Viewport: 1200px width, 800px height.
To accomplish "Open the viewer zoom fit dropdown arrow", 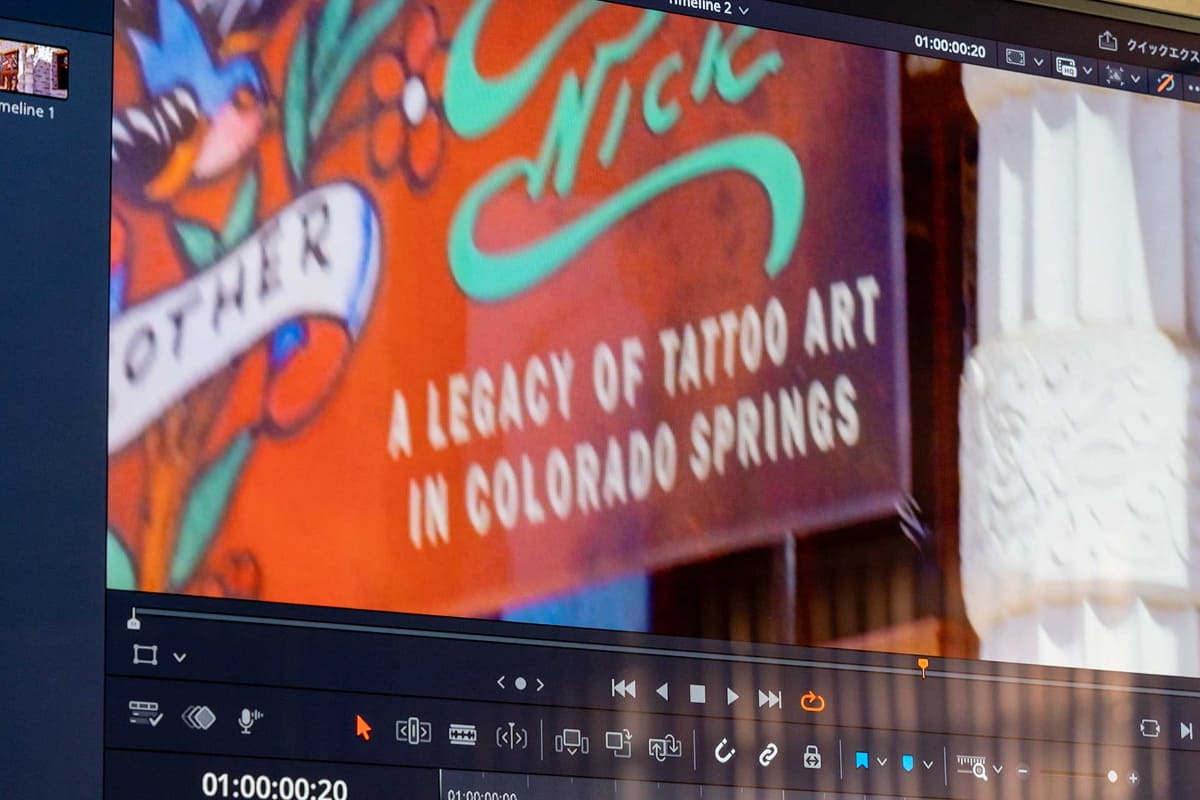I will [1137, 77].
